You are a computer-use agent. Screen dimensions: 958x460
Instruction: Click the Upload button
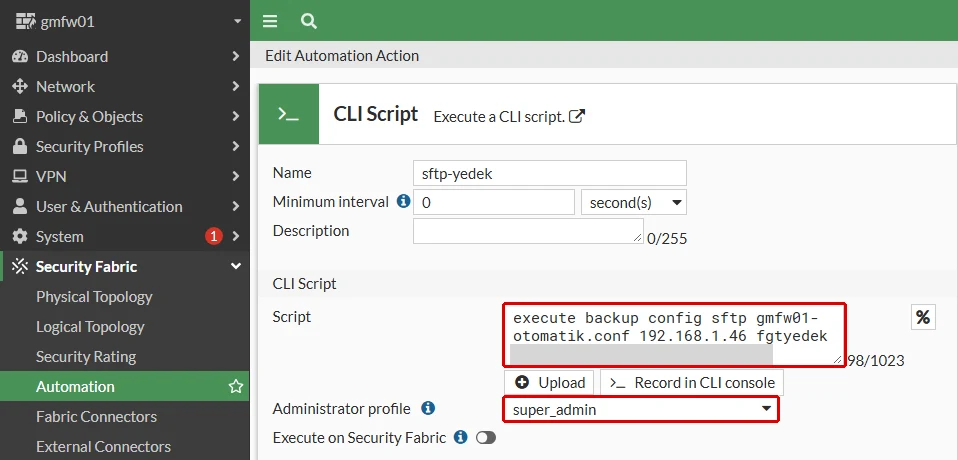[549, 383]
